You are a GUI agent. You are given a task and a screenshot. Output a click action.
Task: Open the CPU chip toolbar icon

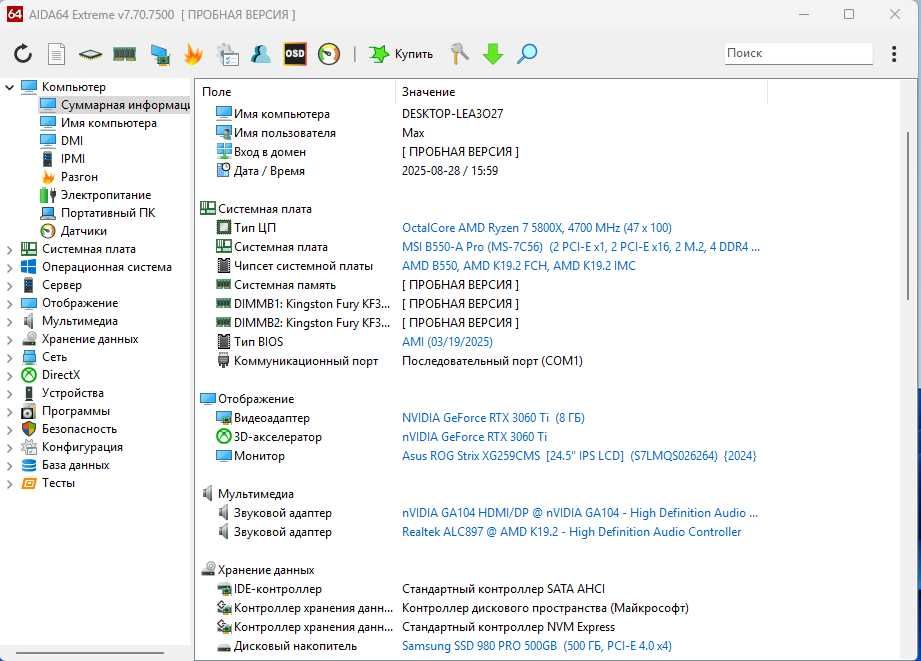tap(90, 55)
